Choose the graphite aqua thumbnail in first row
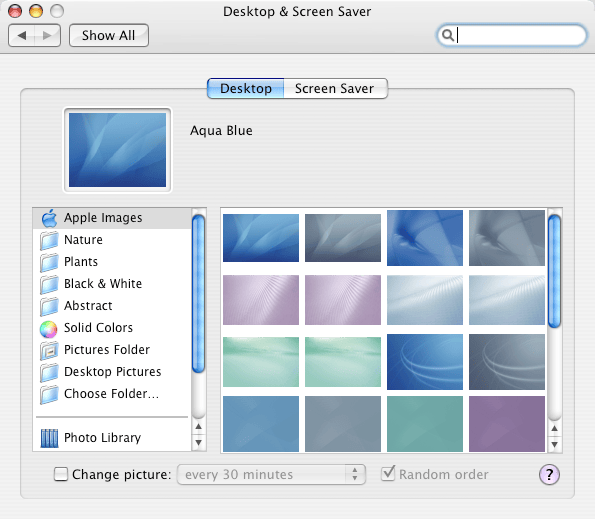595x519 pixels. 343,238
